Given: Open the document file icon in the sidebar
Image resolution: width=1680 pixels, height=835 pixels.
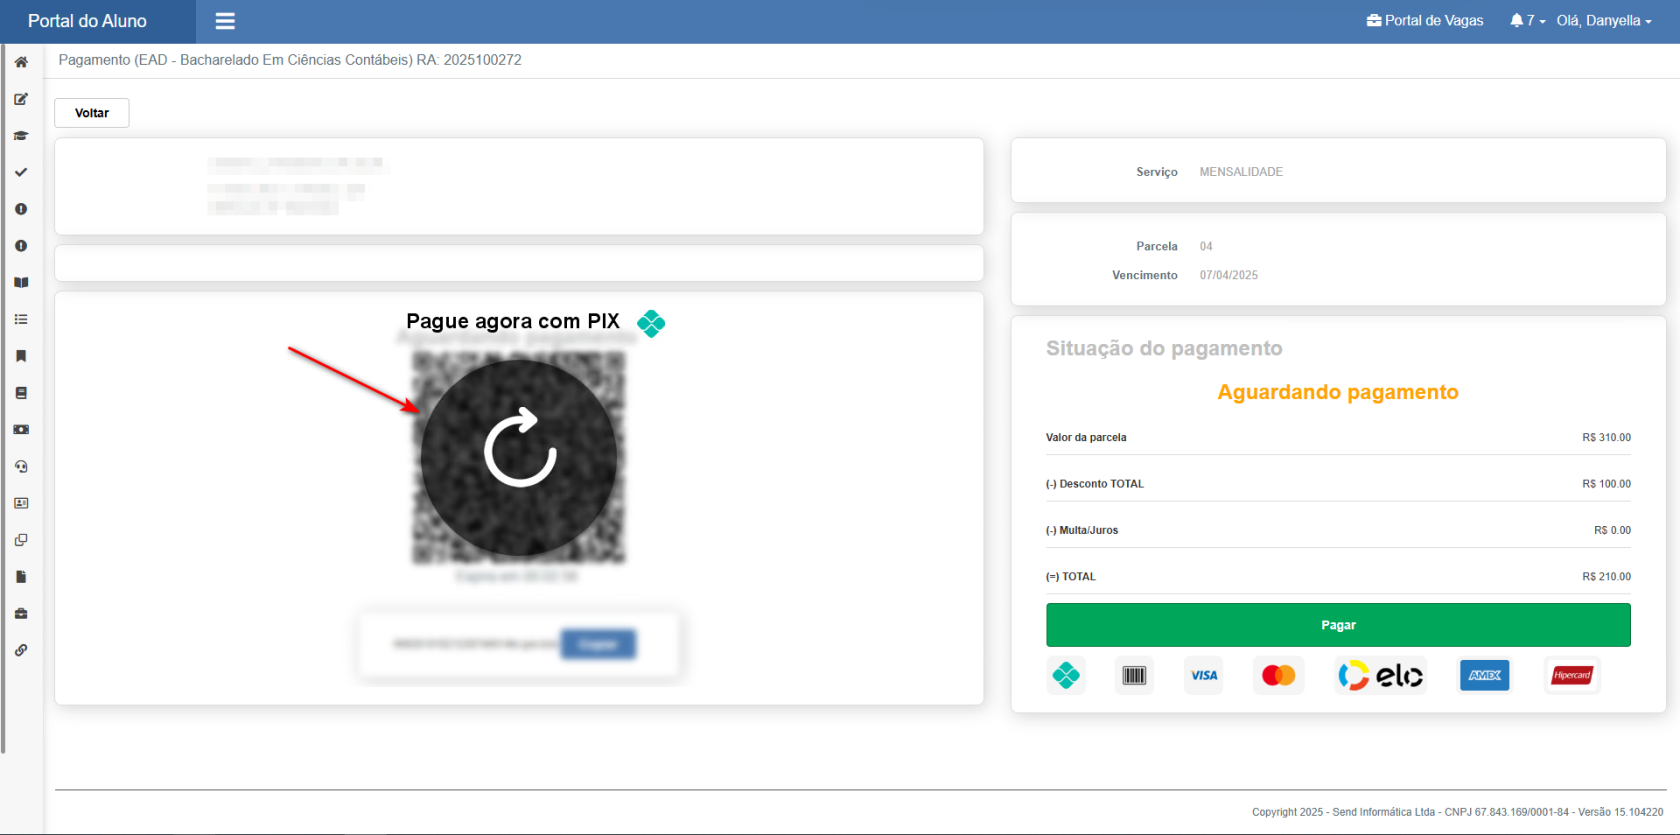Looking at the screenshot, I should [21, 577].
